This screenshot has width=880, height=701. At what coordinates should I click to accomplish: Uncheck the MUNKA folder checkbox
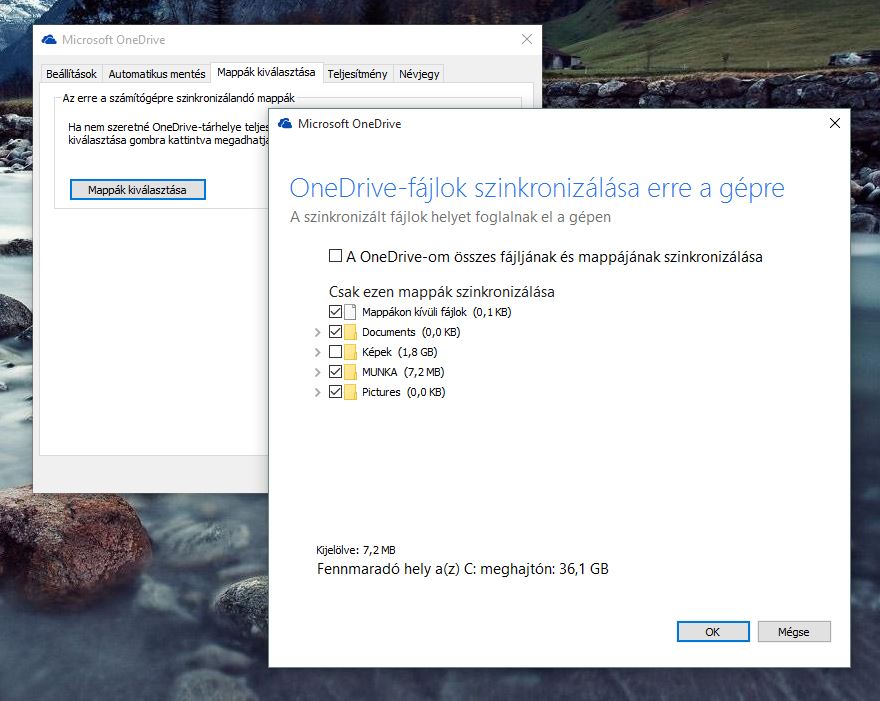pyautogui.click(x=335, y=372)
